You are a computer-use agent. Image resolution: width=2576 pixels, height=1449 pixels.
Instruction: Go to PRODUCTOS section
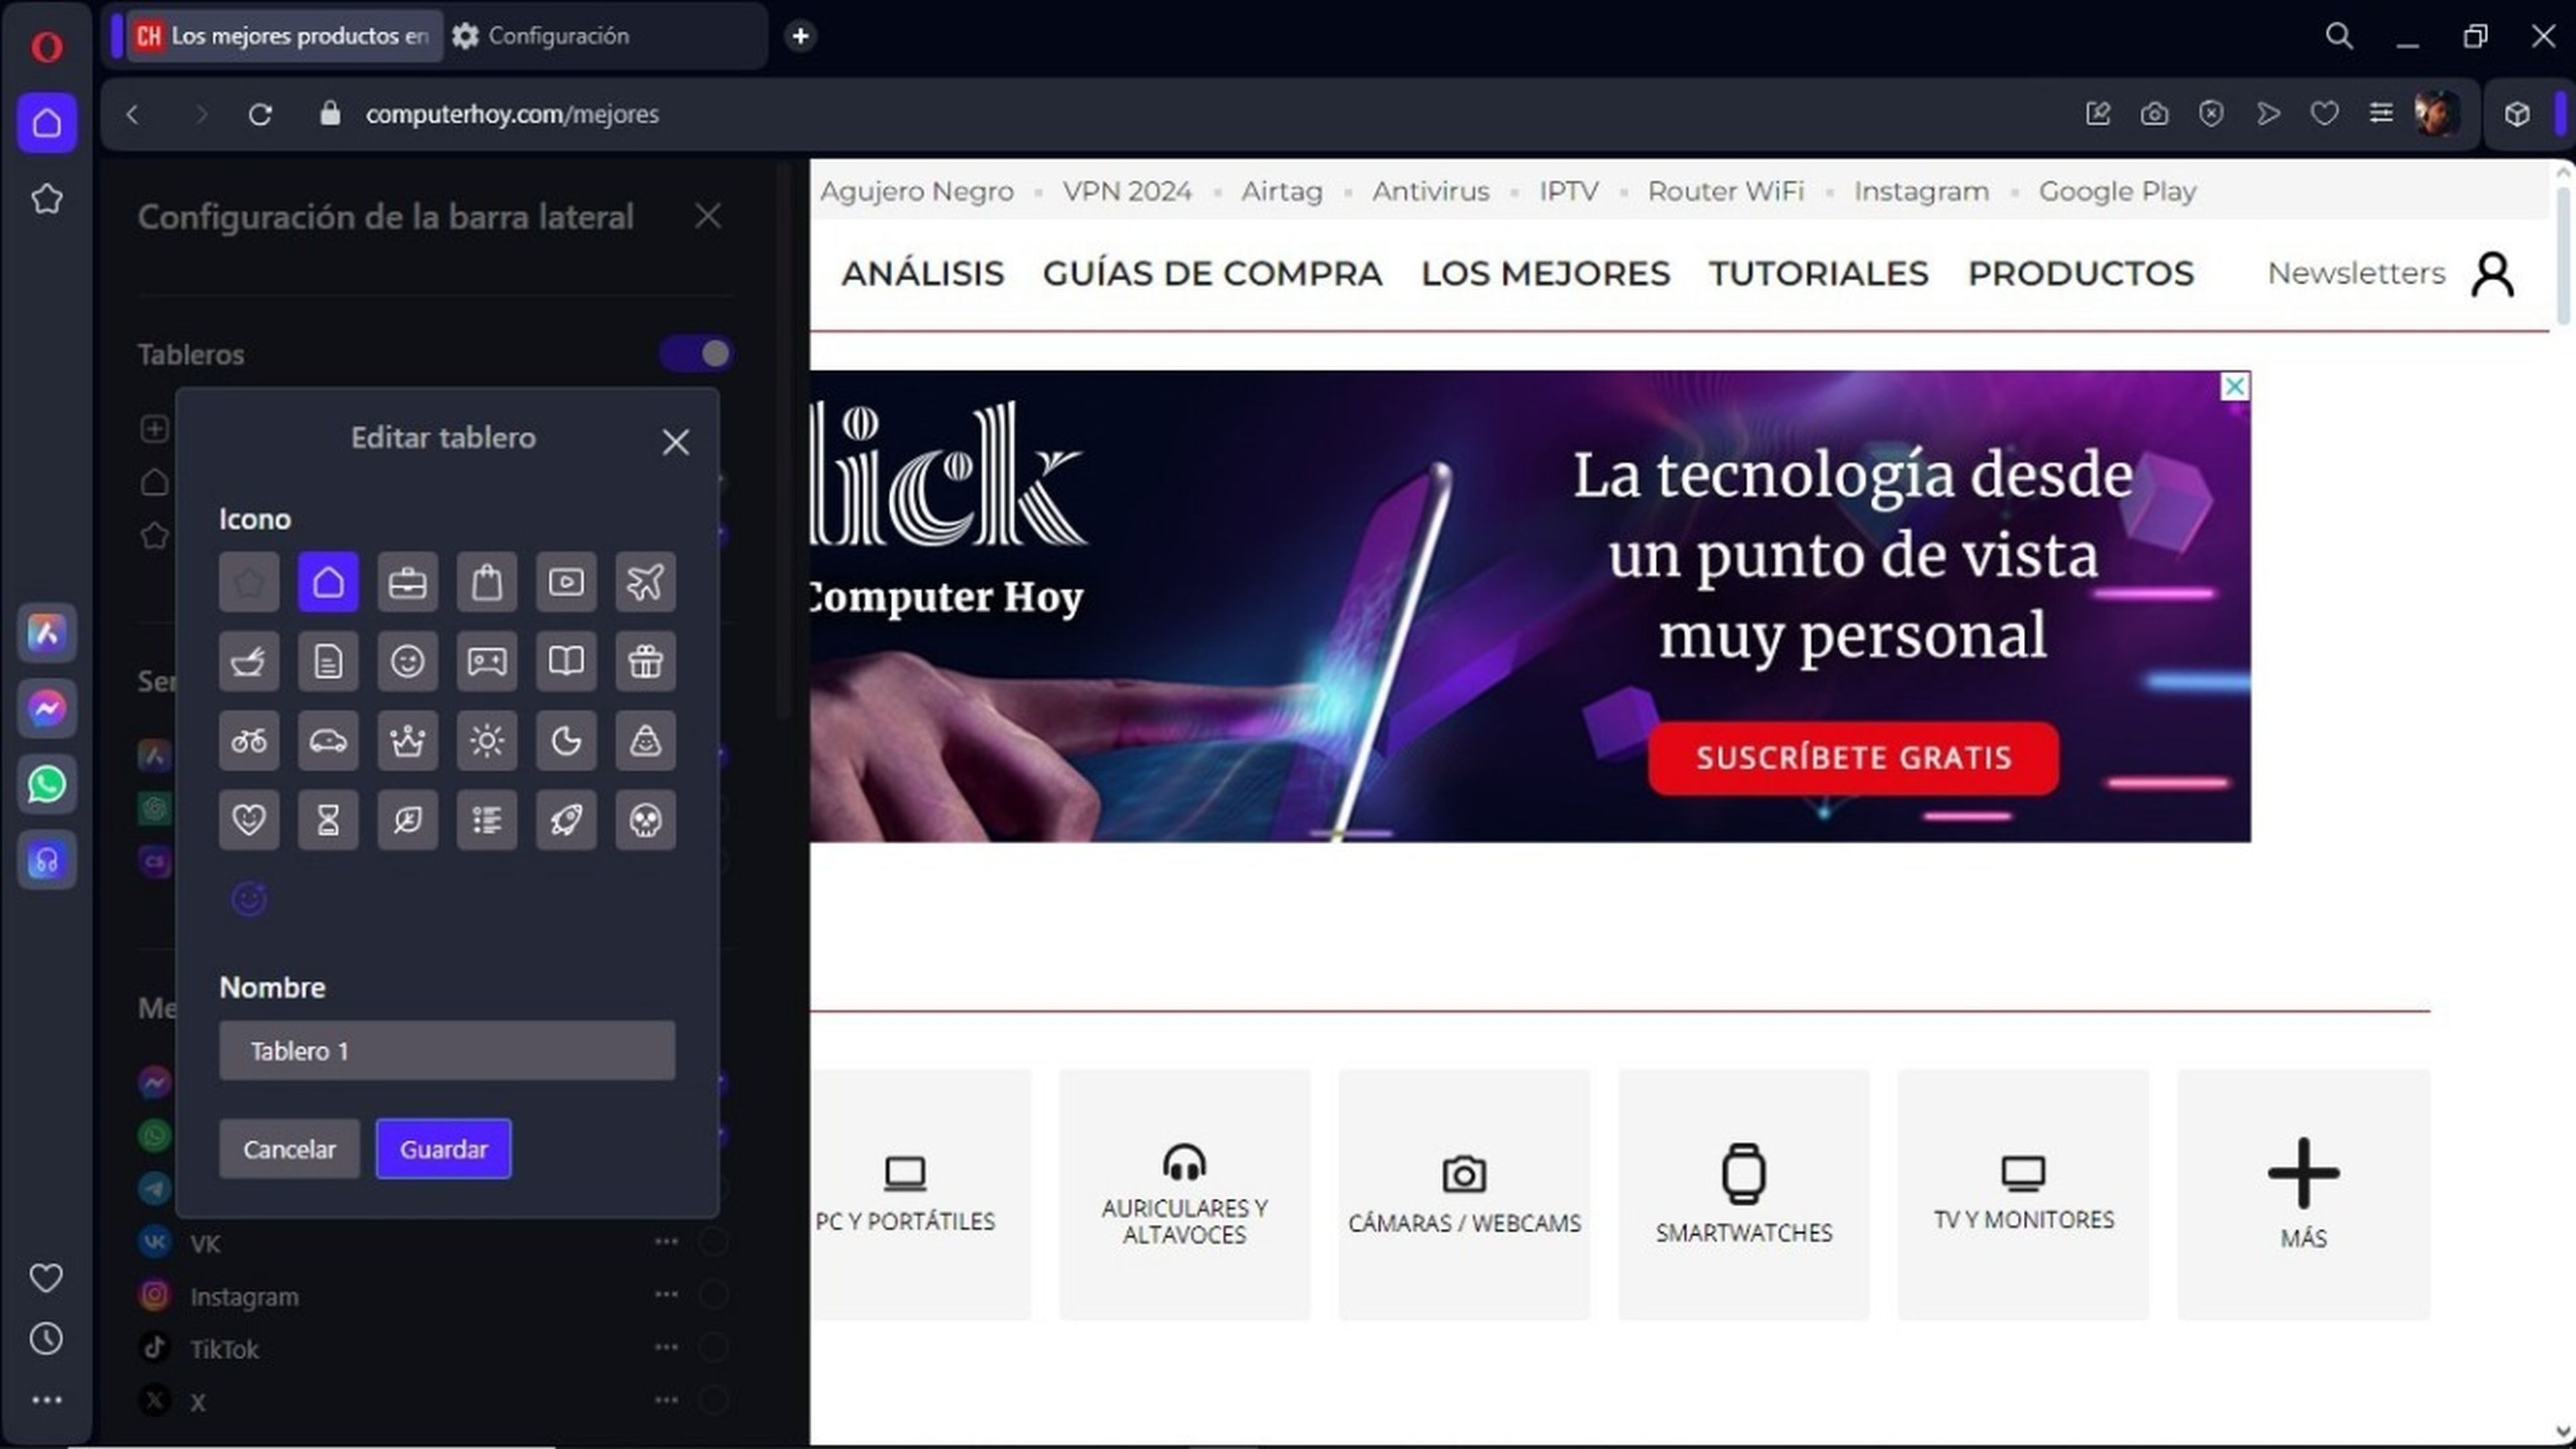[2080, 273]
